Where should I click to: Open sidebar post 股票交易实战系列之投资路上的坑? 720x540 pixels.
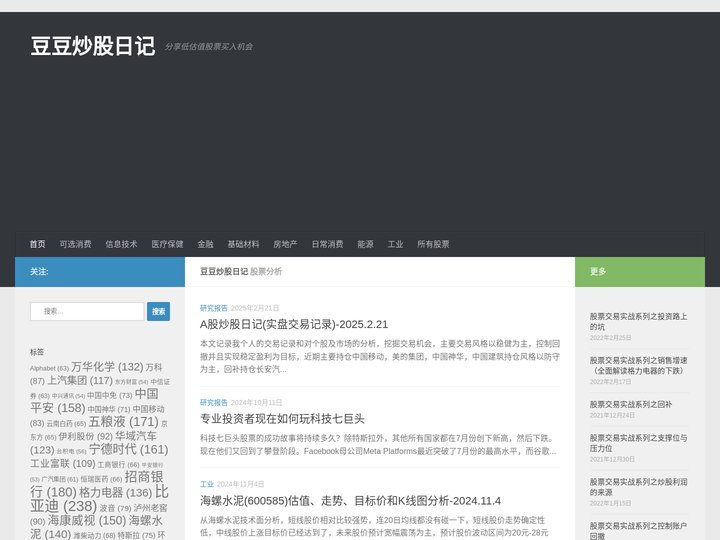point(638,321)
